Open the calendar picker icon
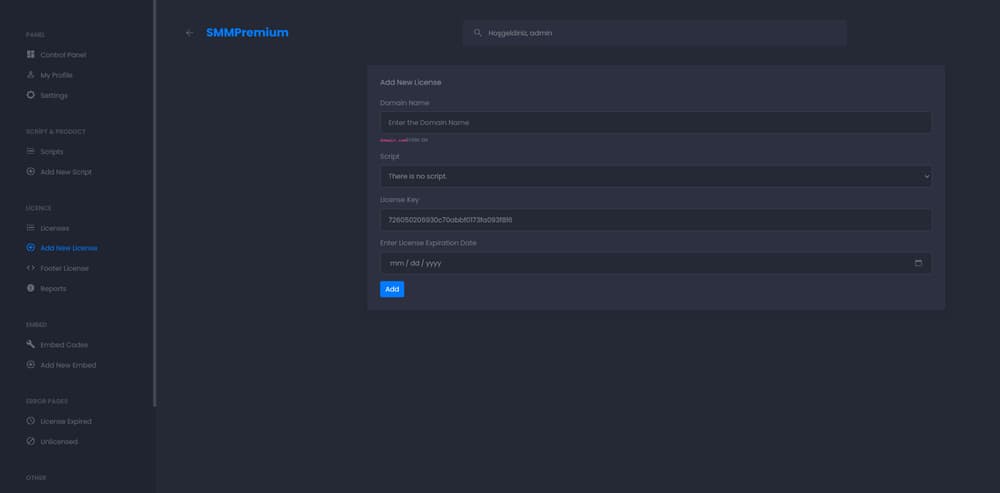Image resolution: width=1000 pixels, height=493 pixels. coord(918,263)
